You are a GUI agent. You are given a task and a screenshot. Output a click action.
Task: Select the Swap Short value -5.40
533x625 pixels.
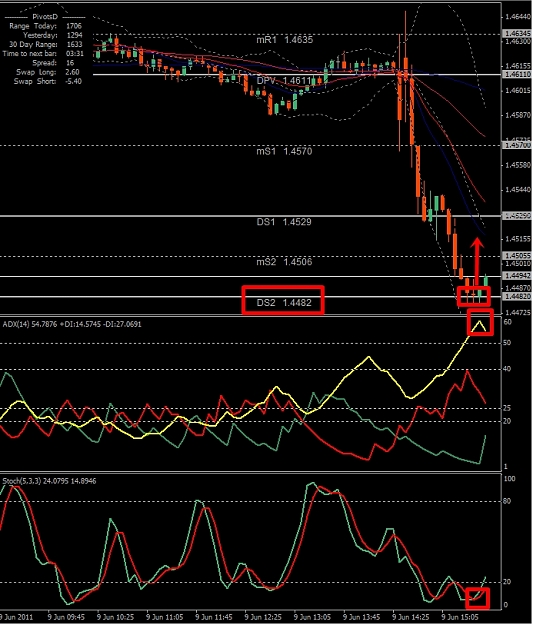[72, 81]
